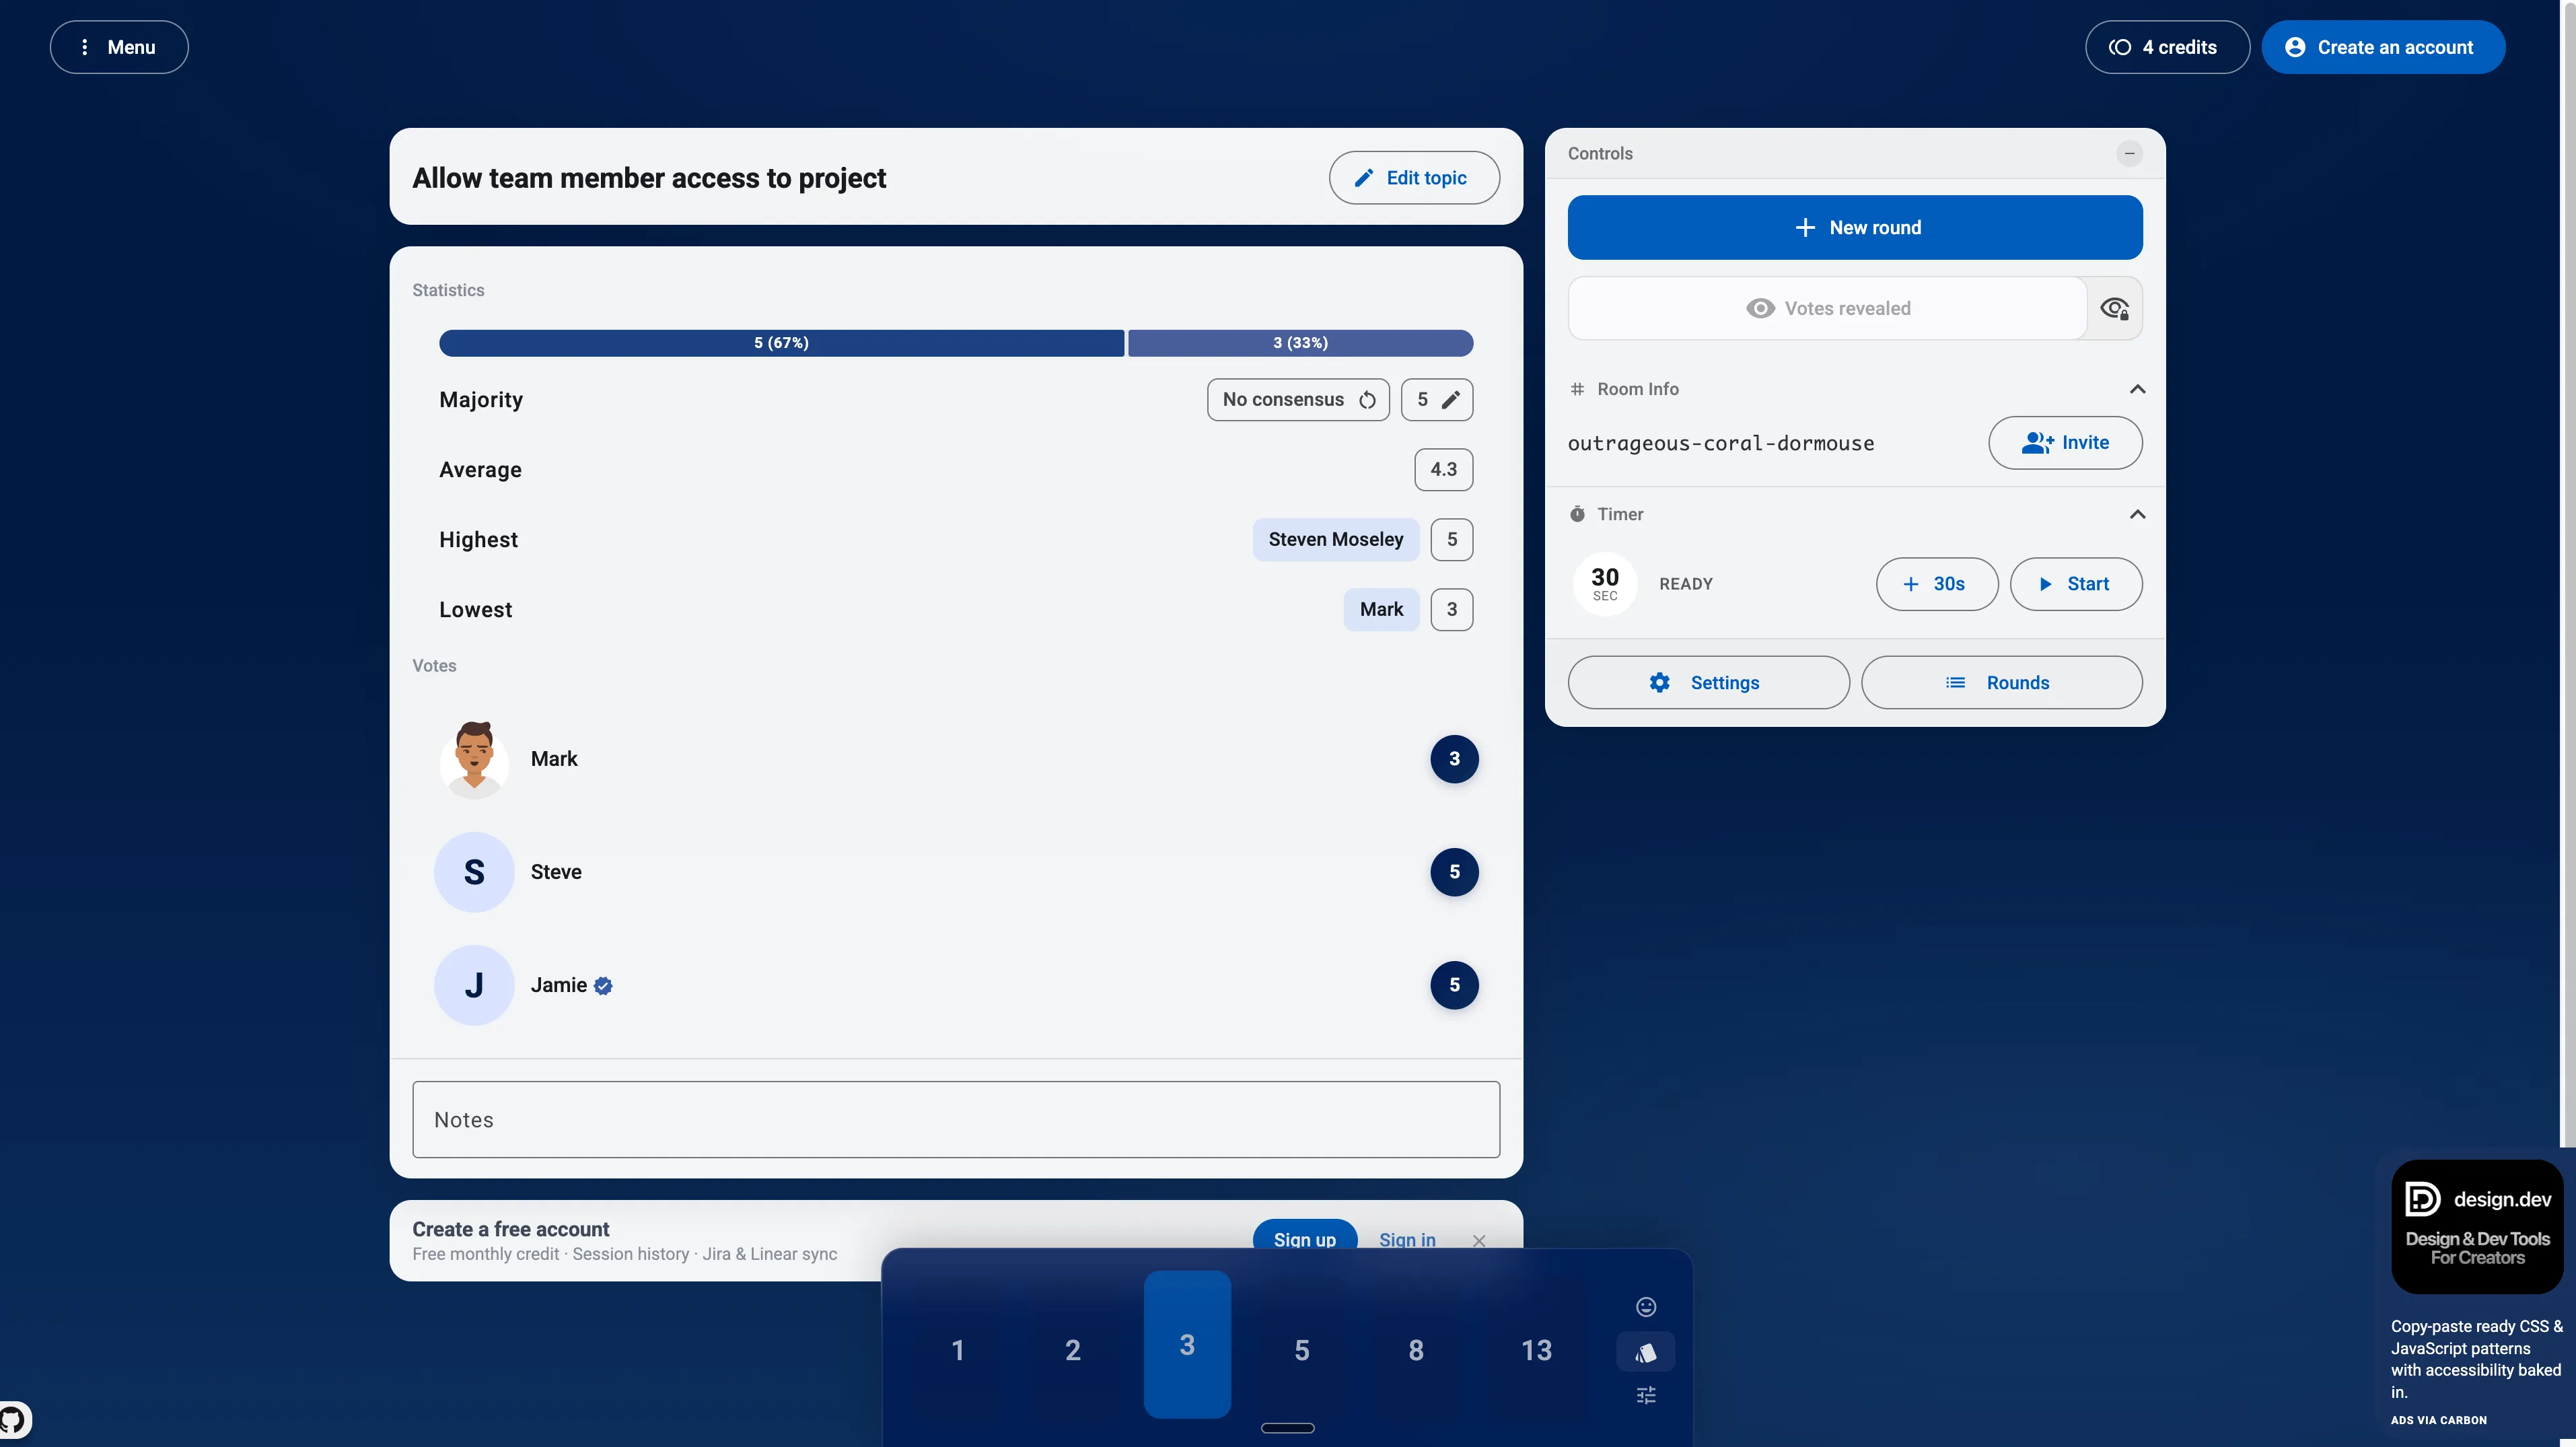Open the Menu in the top-left
Viewport: 2576px width, 1447px height.
119,47
